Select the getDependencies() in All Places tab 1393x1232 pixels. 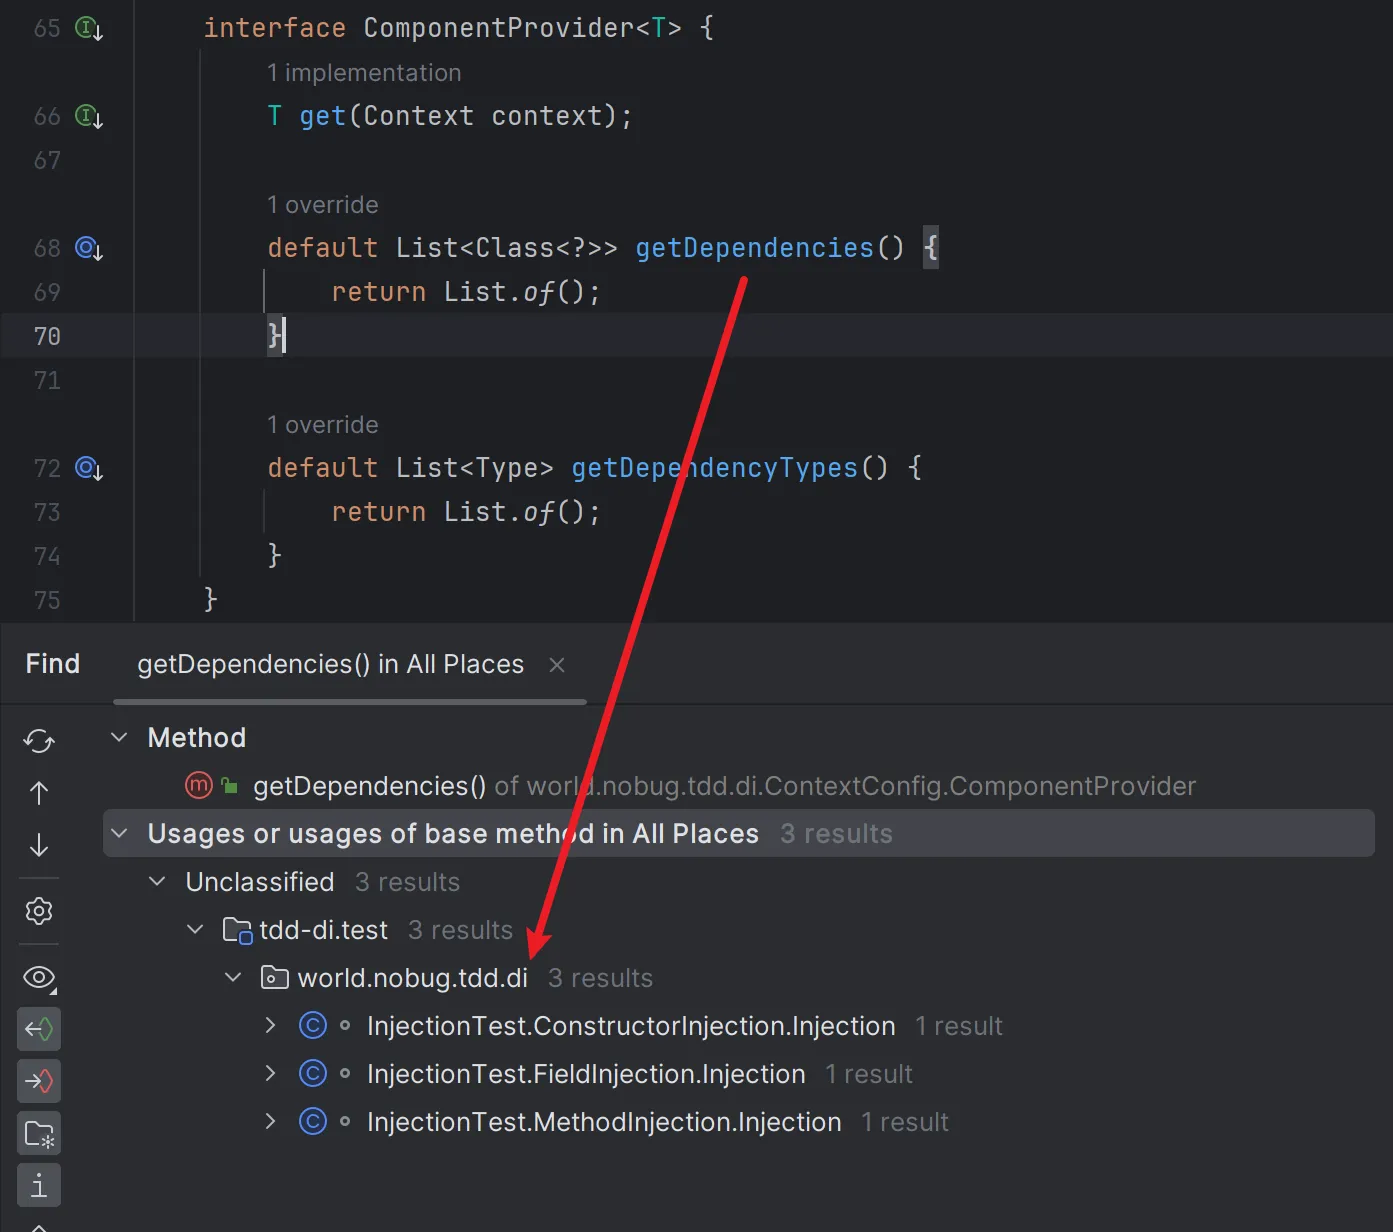(330, 665)
